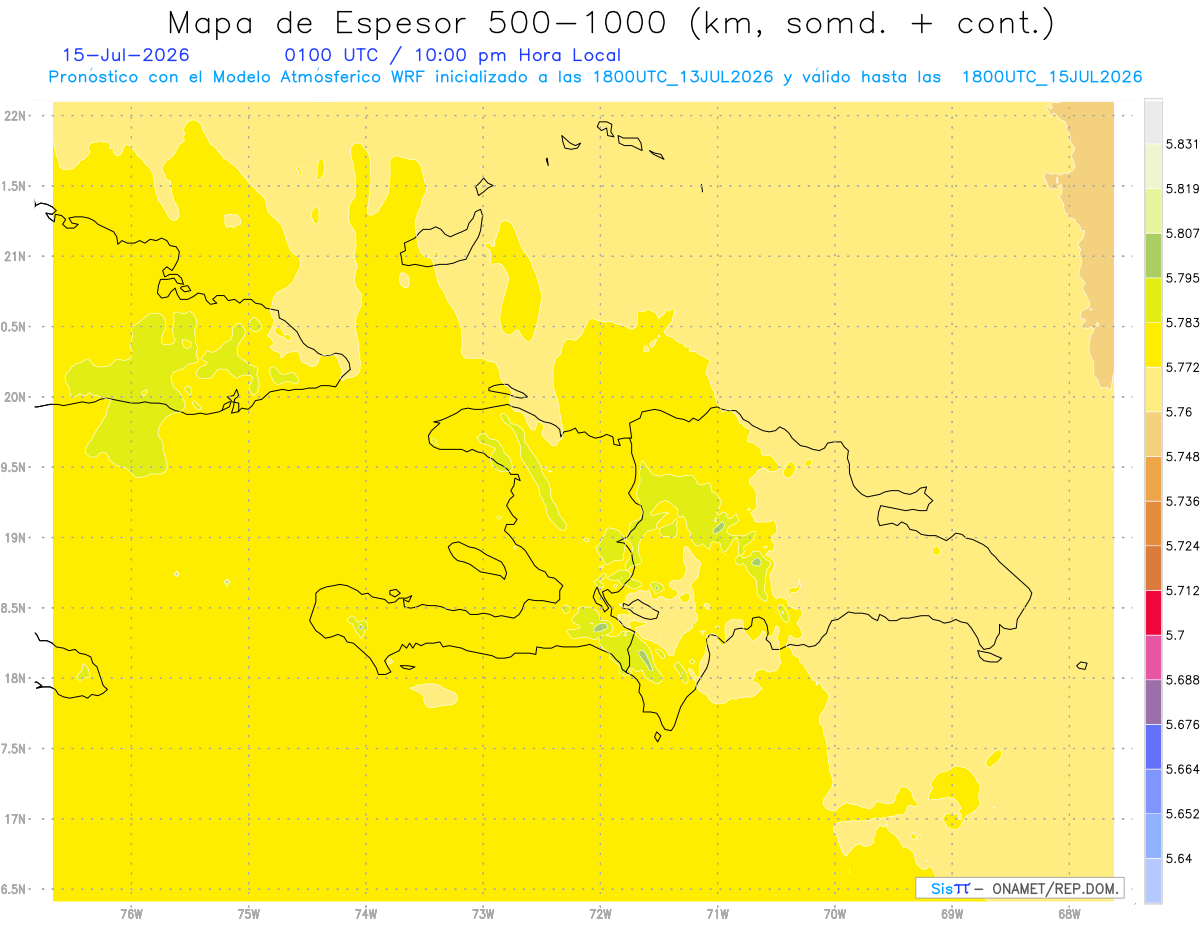Click the purple legend swatch between 5.676 and 5.688
Screen dimensions: 1200x927
(1153, 702)
